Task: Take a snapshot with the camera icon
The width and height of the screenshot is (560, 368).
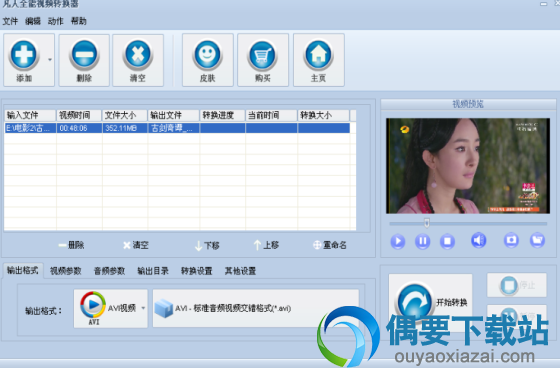Action: [x=511, y=240]
